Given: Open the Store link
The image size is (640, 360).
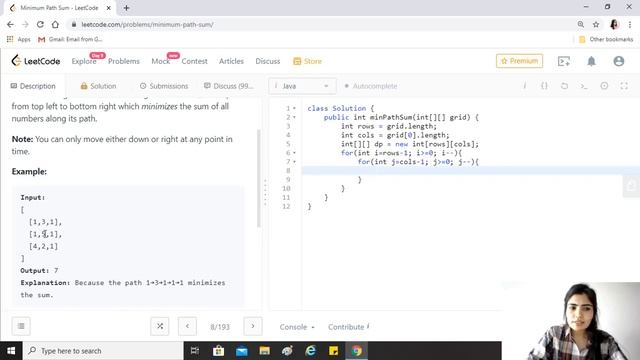Looking at the screenshot, I should coord(307,61).
